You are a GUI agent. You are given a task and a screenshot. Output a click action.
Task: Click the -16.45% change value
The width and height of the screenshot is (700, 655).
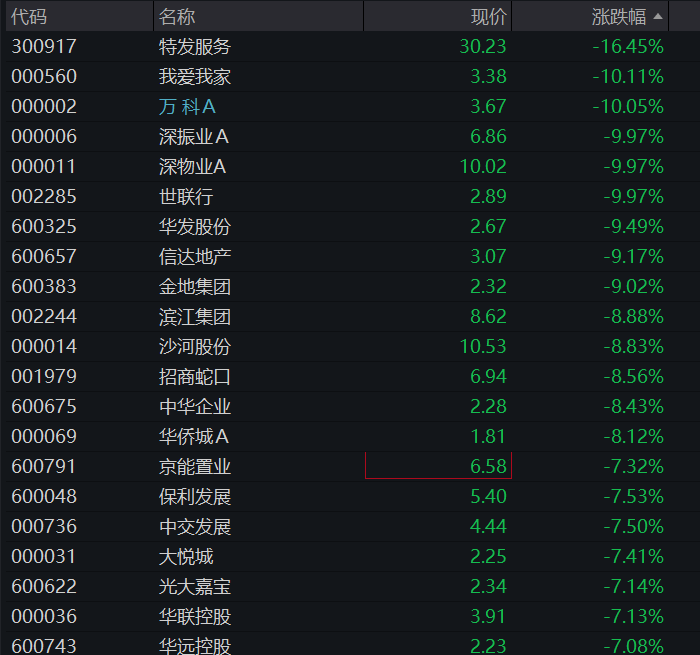628,46
